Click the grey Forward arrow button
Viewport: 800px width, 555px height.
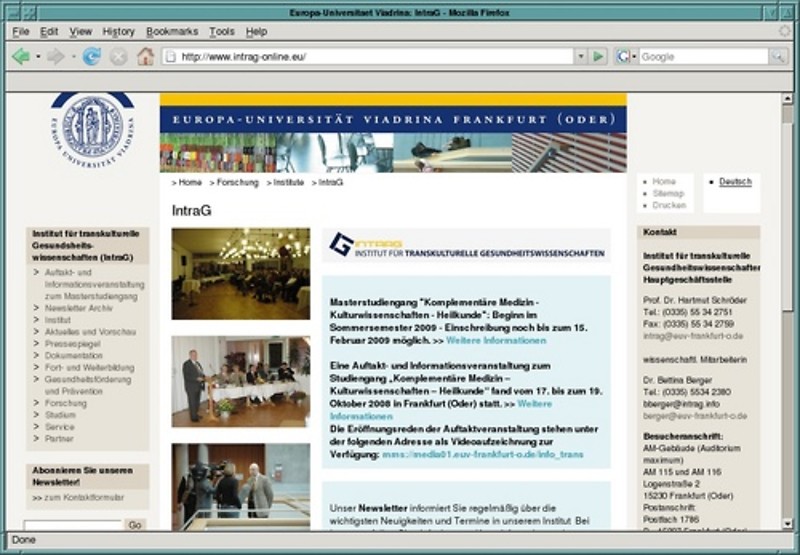55,57
